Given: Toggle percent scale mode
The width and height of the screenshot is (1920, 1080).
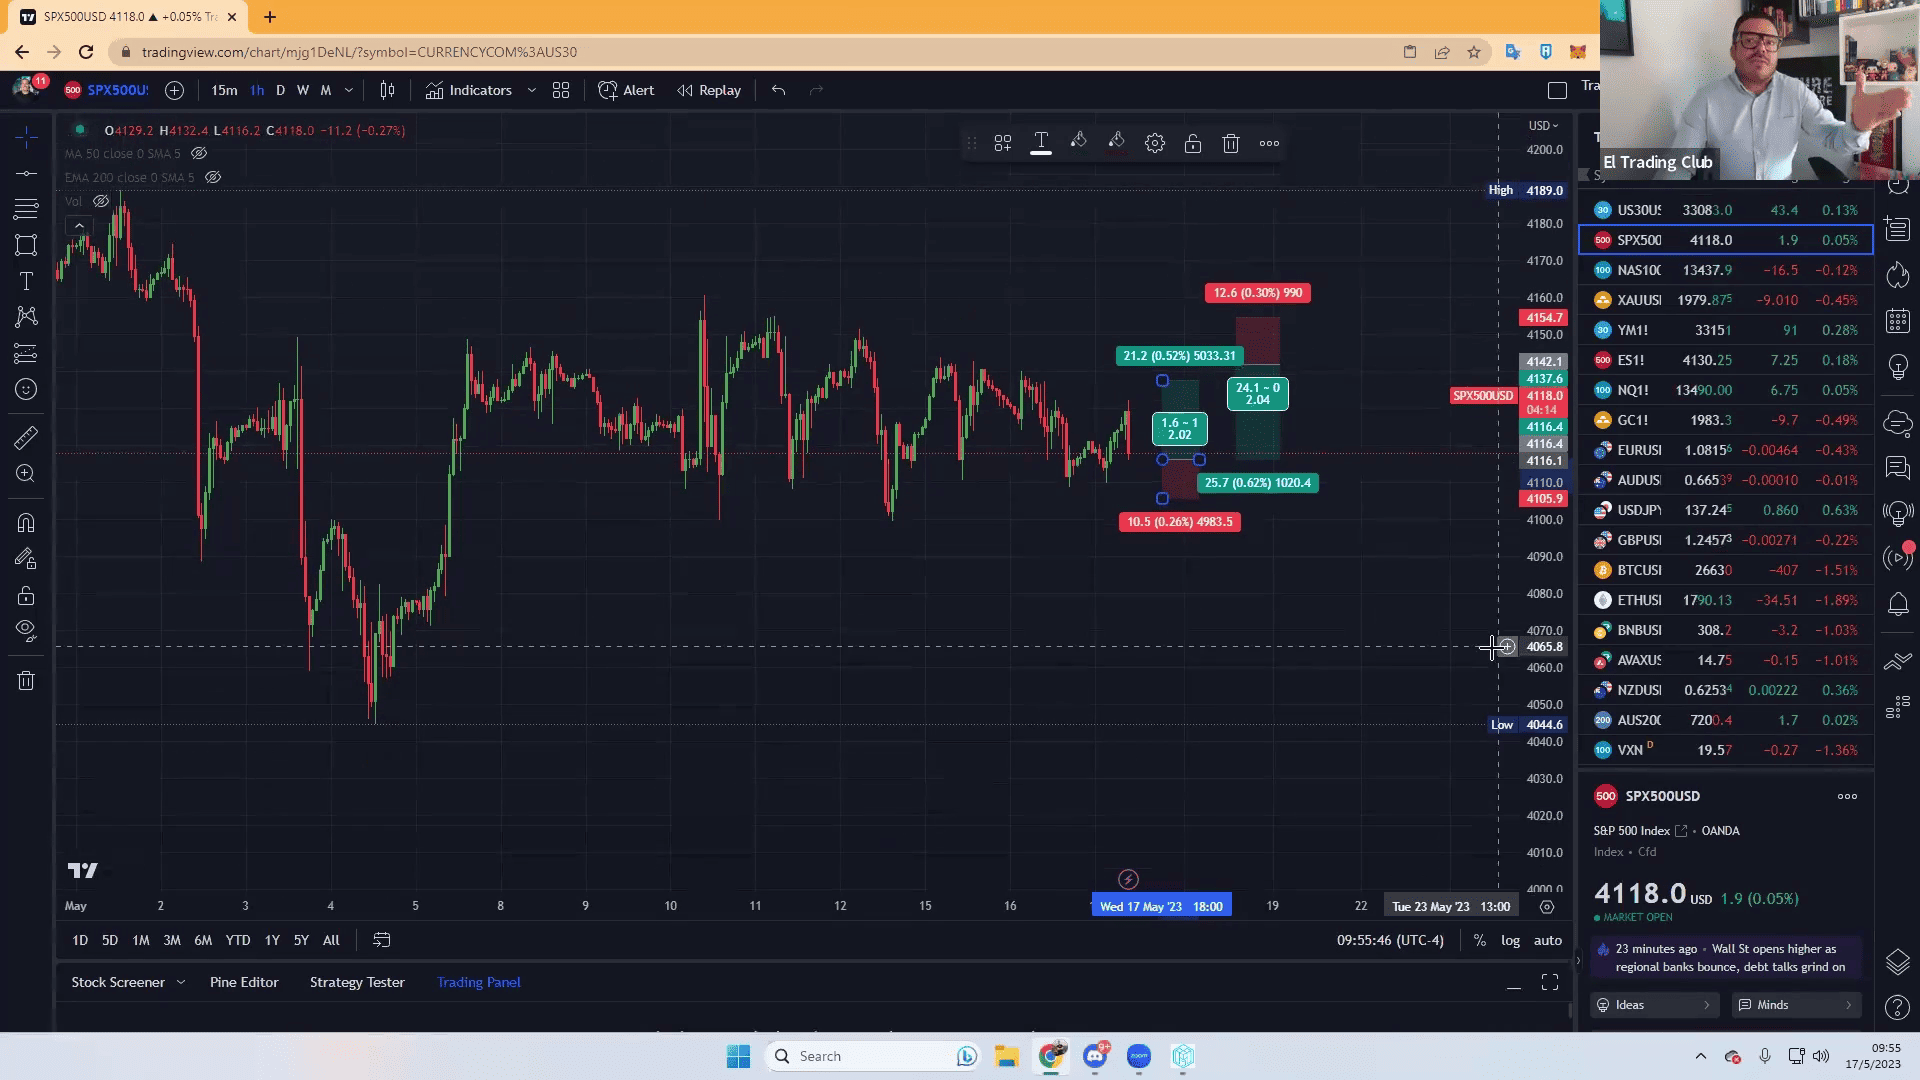Looking at the screenshot, I should 1479,940.
